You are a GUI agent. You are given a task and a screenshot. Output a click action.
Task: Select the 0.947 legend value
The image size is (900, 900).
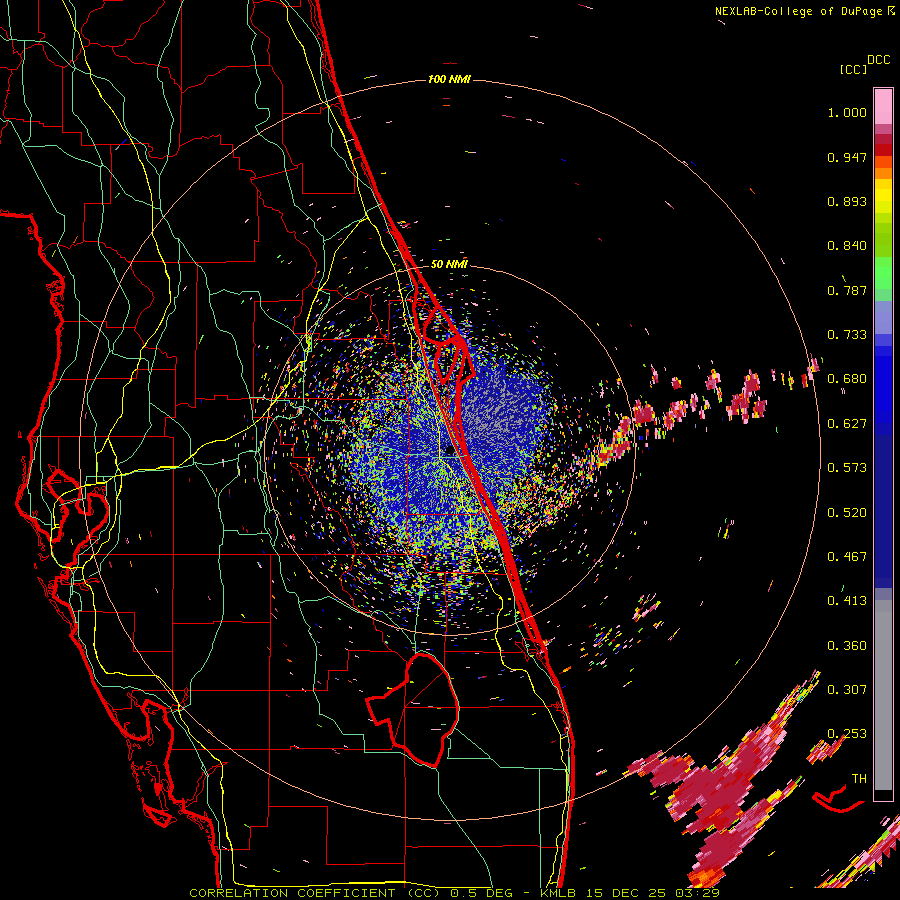(x=847, y=157)
